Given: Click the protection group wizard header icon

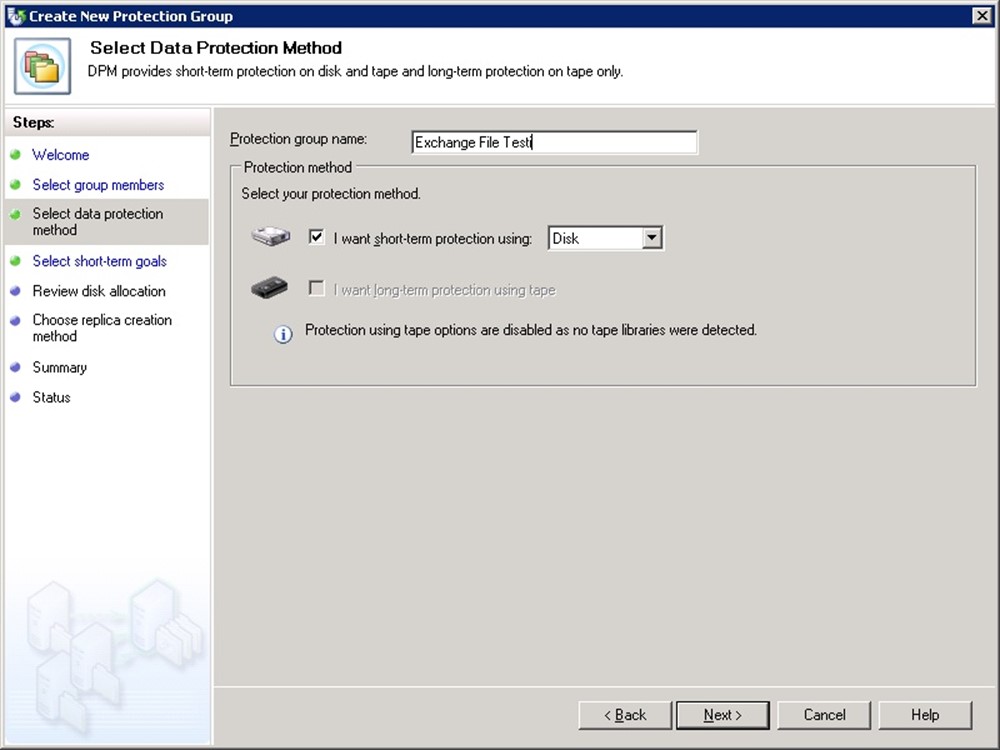Looking at the screenshot, I should click(42, 66).
